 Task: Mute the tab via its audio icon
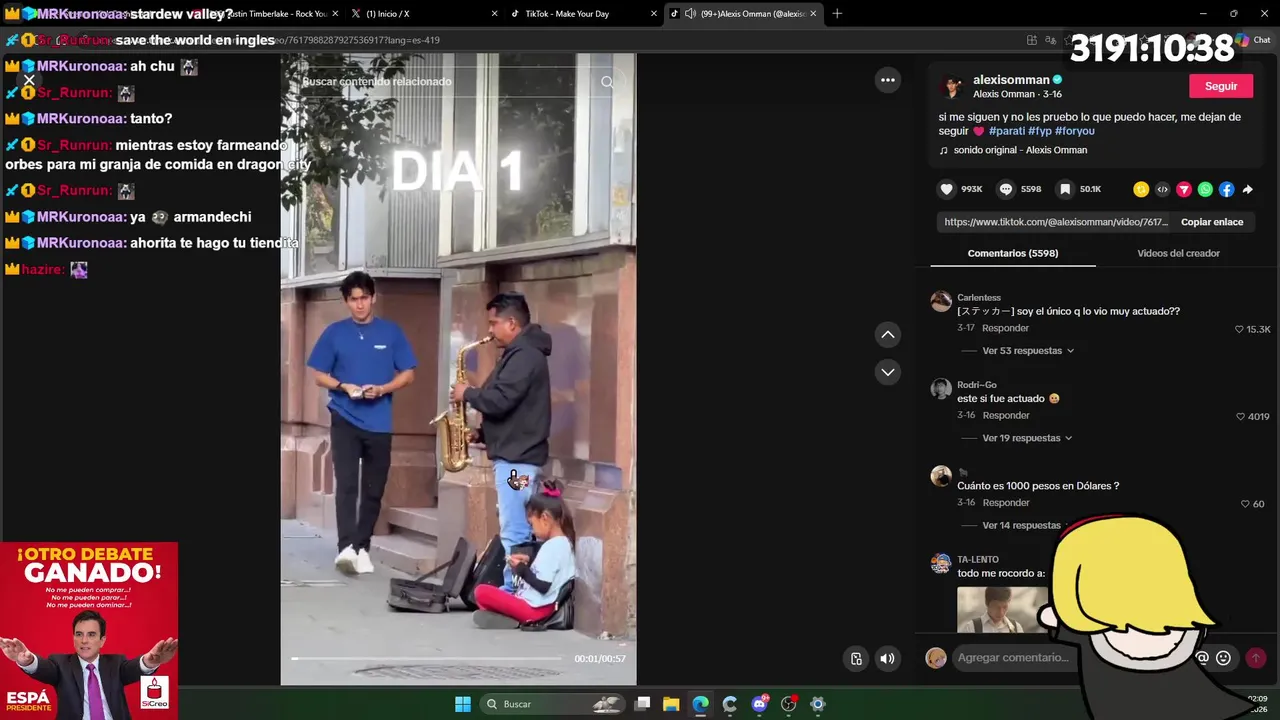(690, 13)
